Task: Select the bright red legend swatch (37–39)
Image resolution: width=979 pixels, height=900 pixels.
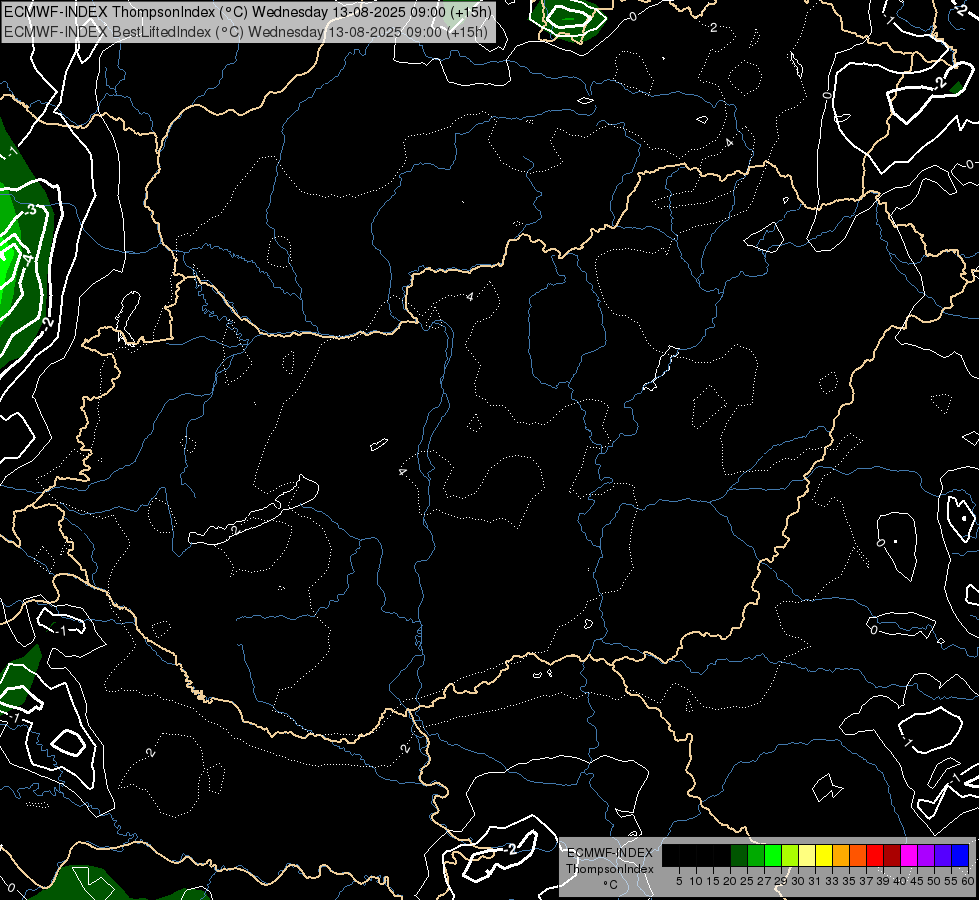Action: coord(875,856)
